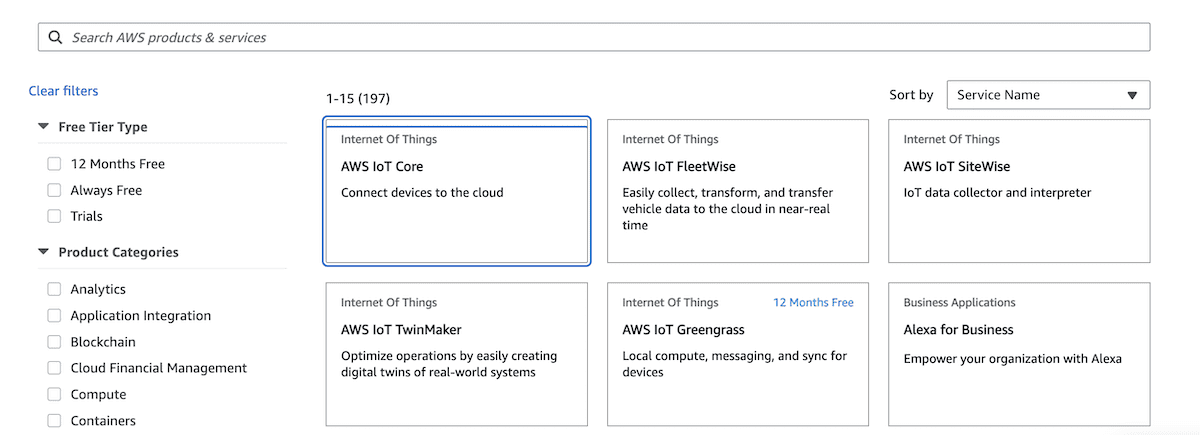Screen dimensions: 1200x435
Task: Select the Analytics category checkbox
Action: pyautogui.click(x=54, y=289)
